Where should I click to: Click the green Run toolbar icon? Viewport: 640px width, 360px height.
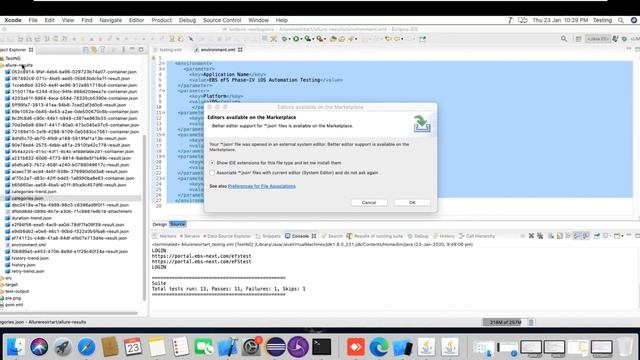click(x=296, y=39)
